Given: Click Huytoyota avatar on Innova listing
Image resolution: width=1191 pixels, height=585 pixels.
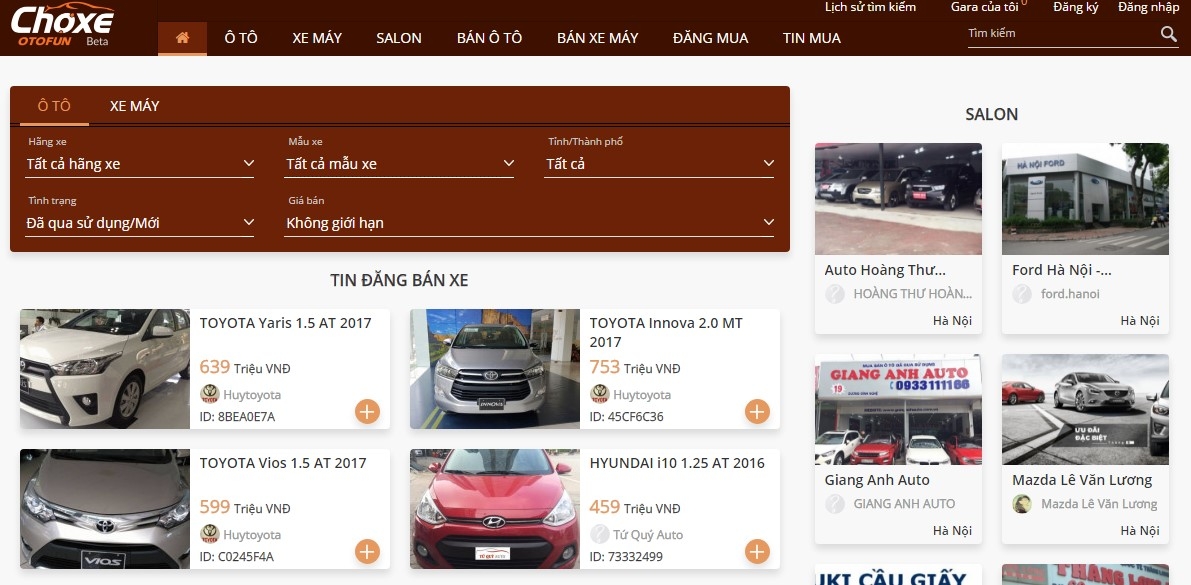Looking at the screenshot, I should click(599, 394).
